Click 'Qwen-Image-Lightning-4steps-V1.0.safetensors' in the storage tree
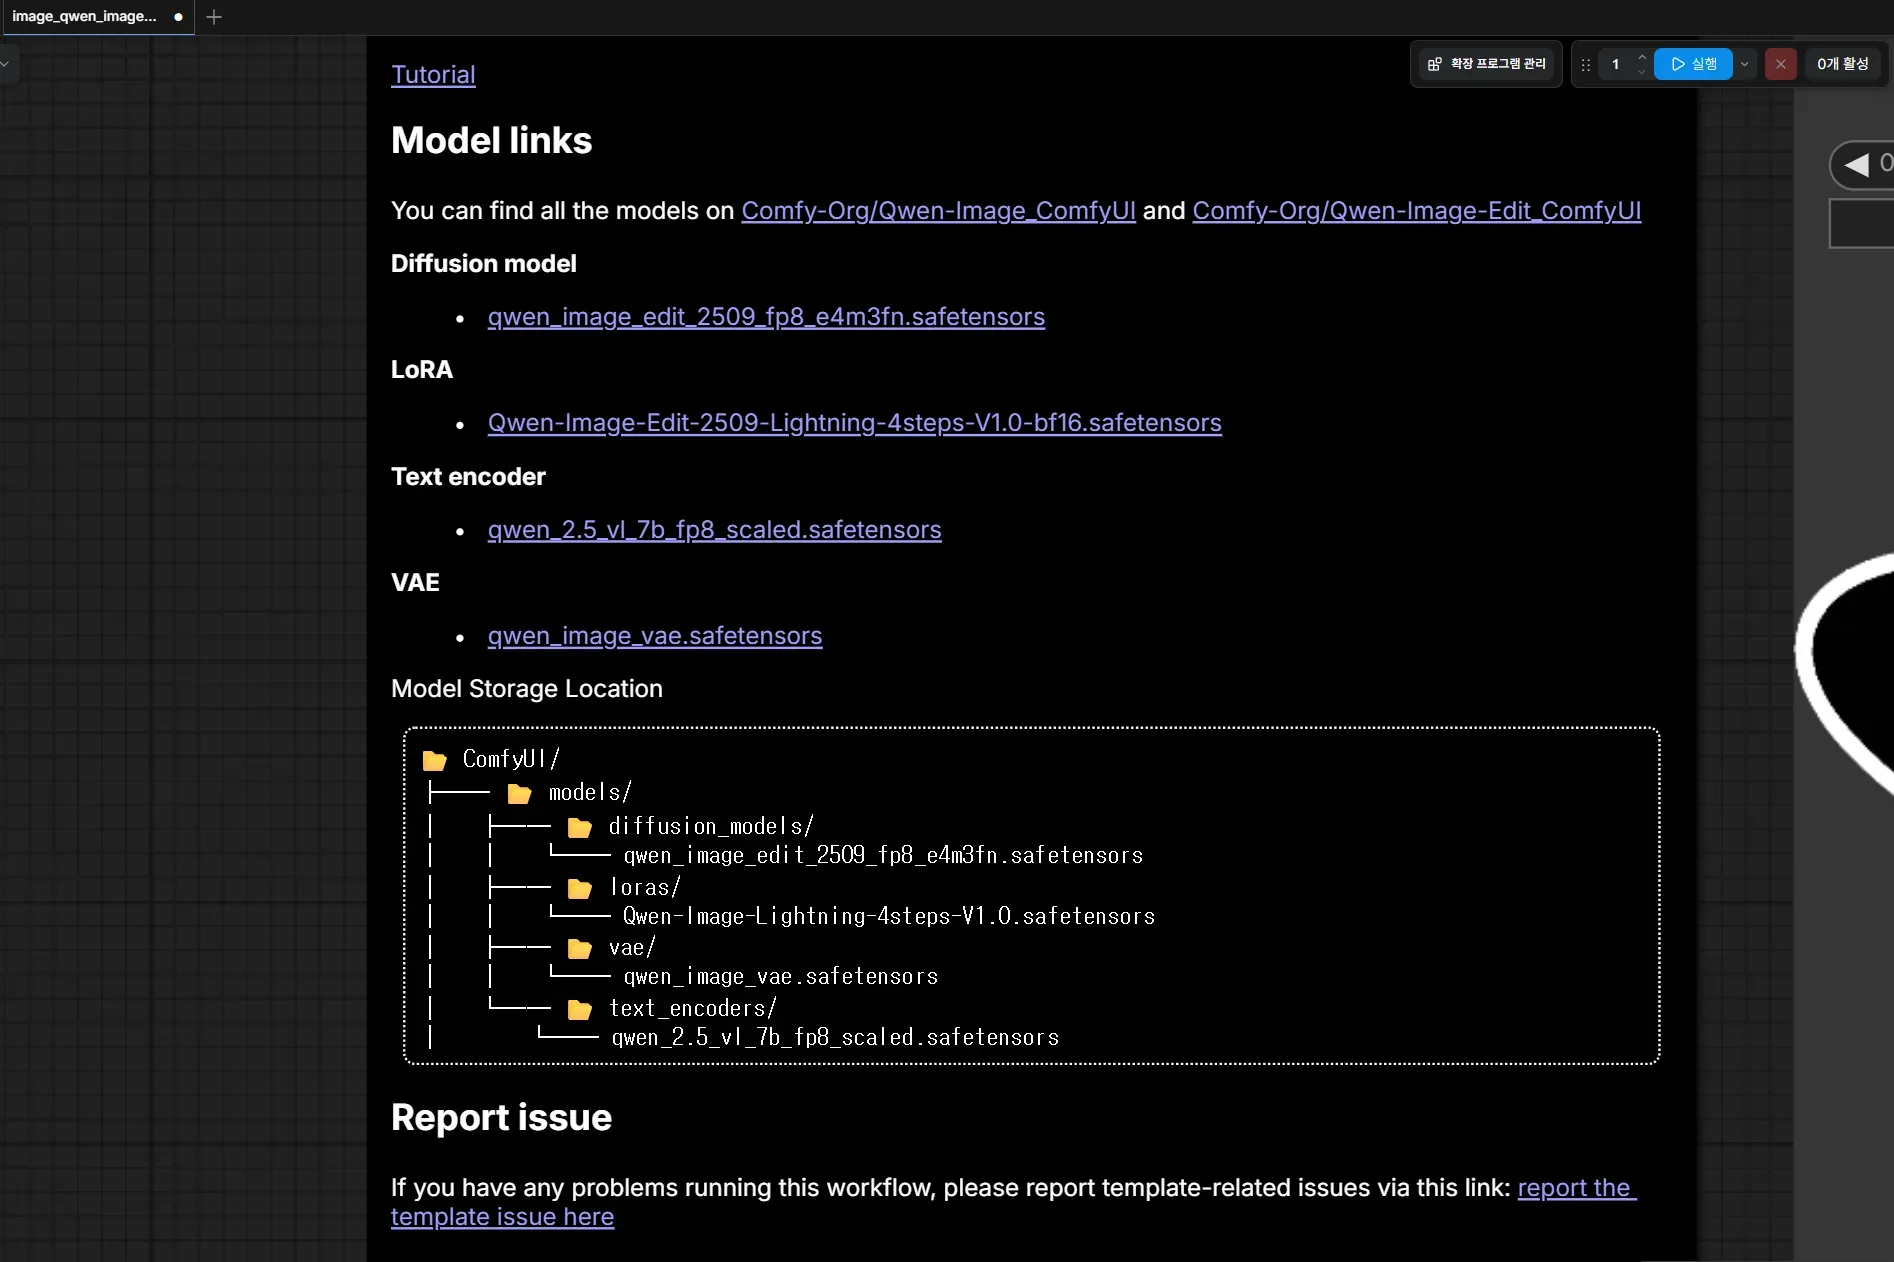1894x1262 pixels. (889, 916)
